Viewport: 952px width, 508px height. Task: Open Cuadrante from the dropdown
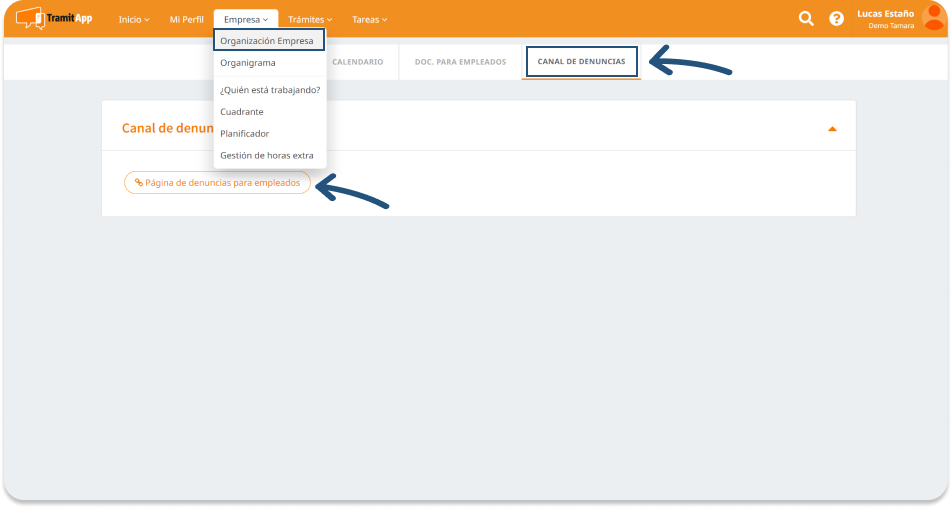coord(242,112)
